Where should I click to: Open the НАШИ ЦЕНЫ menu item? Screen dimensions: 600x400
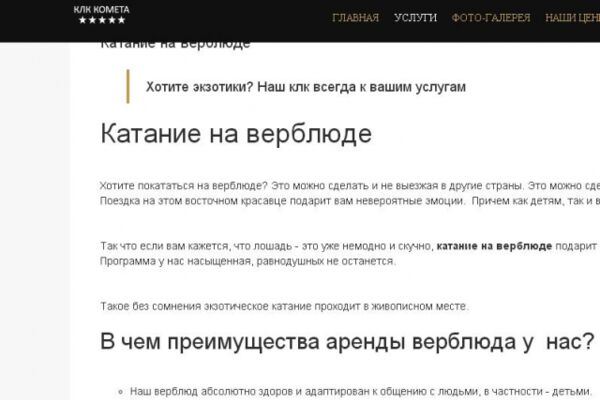572,18
